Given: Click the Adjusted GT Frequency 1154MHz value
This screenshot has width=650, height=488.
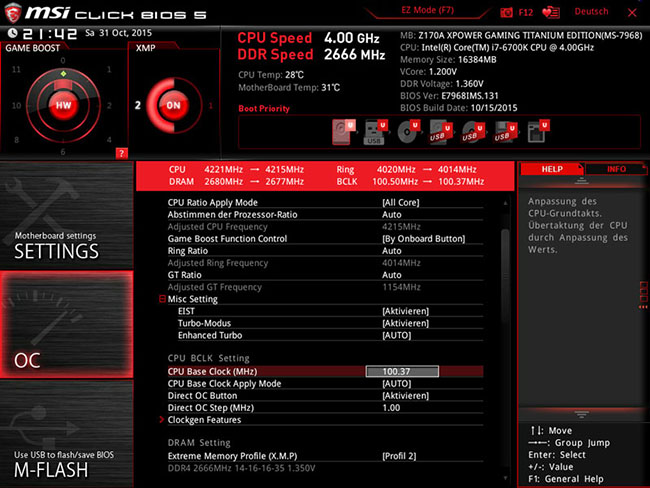Looking at the screenshot, I should point(401,287).
